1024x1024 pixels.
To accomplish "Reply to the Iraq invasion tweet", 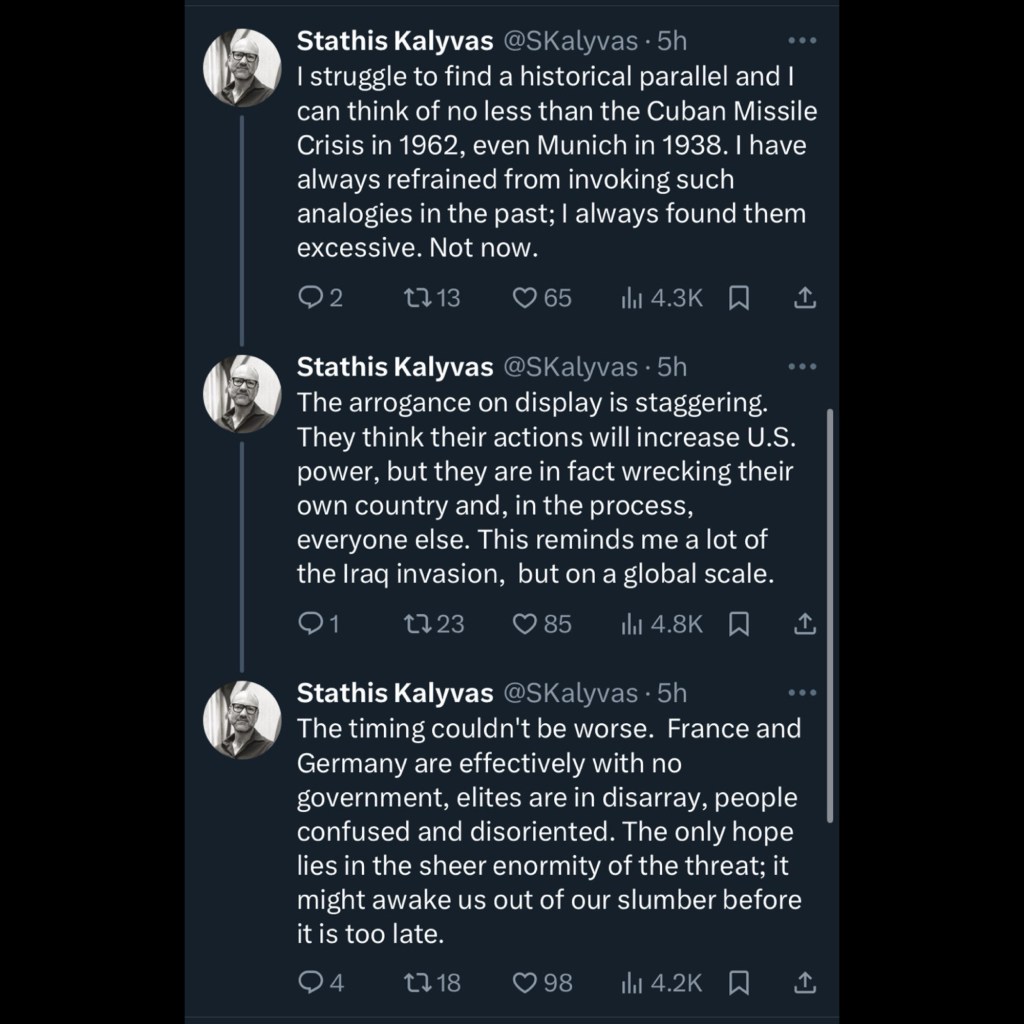I will 311,624.
